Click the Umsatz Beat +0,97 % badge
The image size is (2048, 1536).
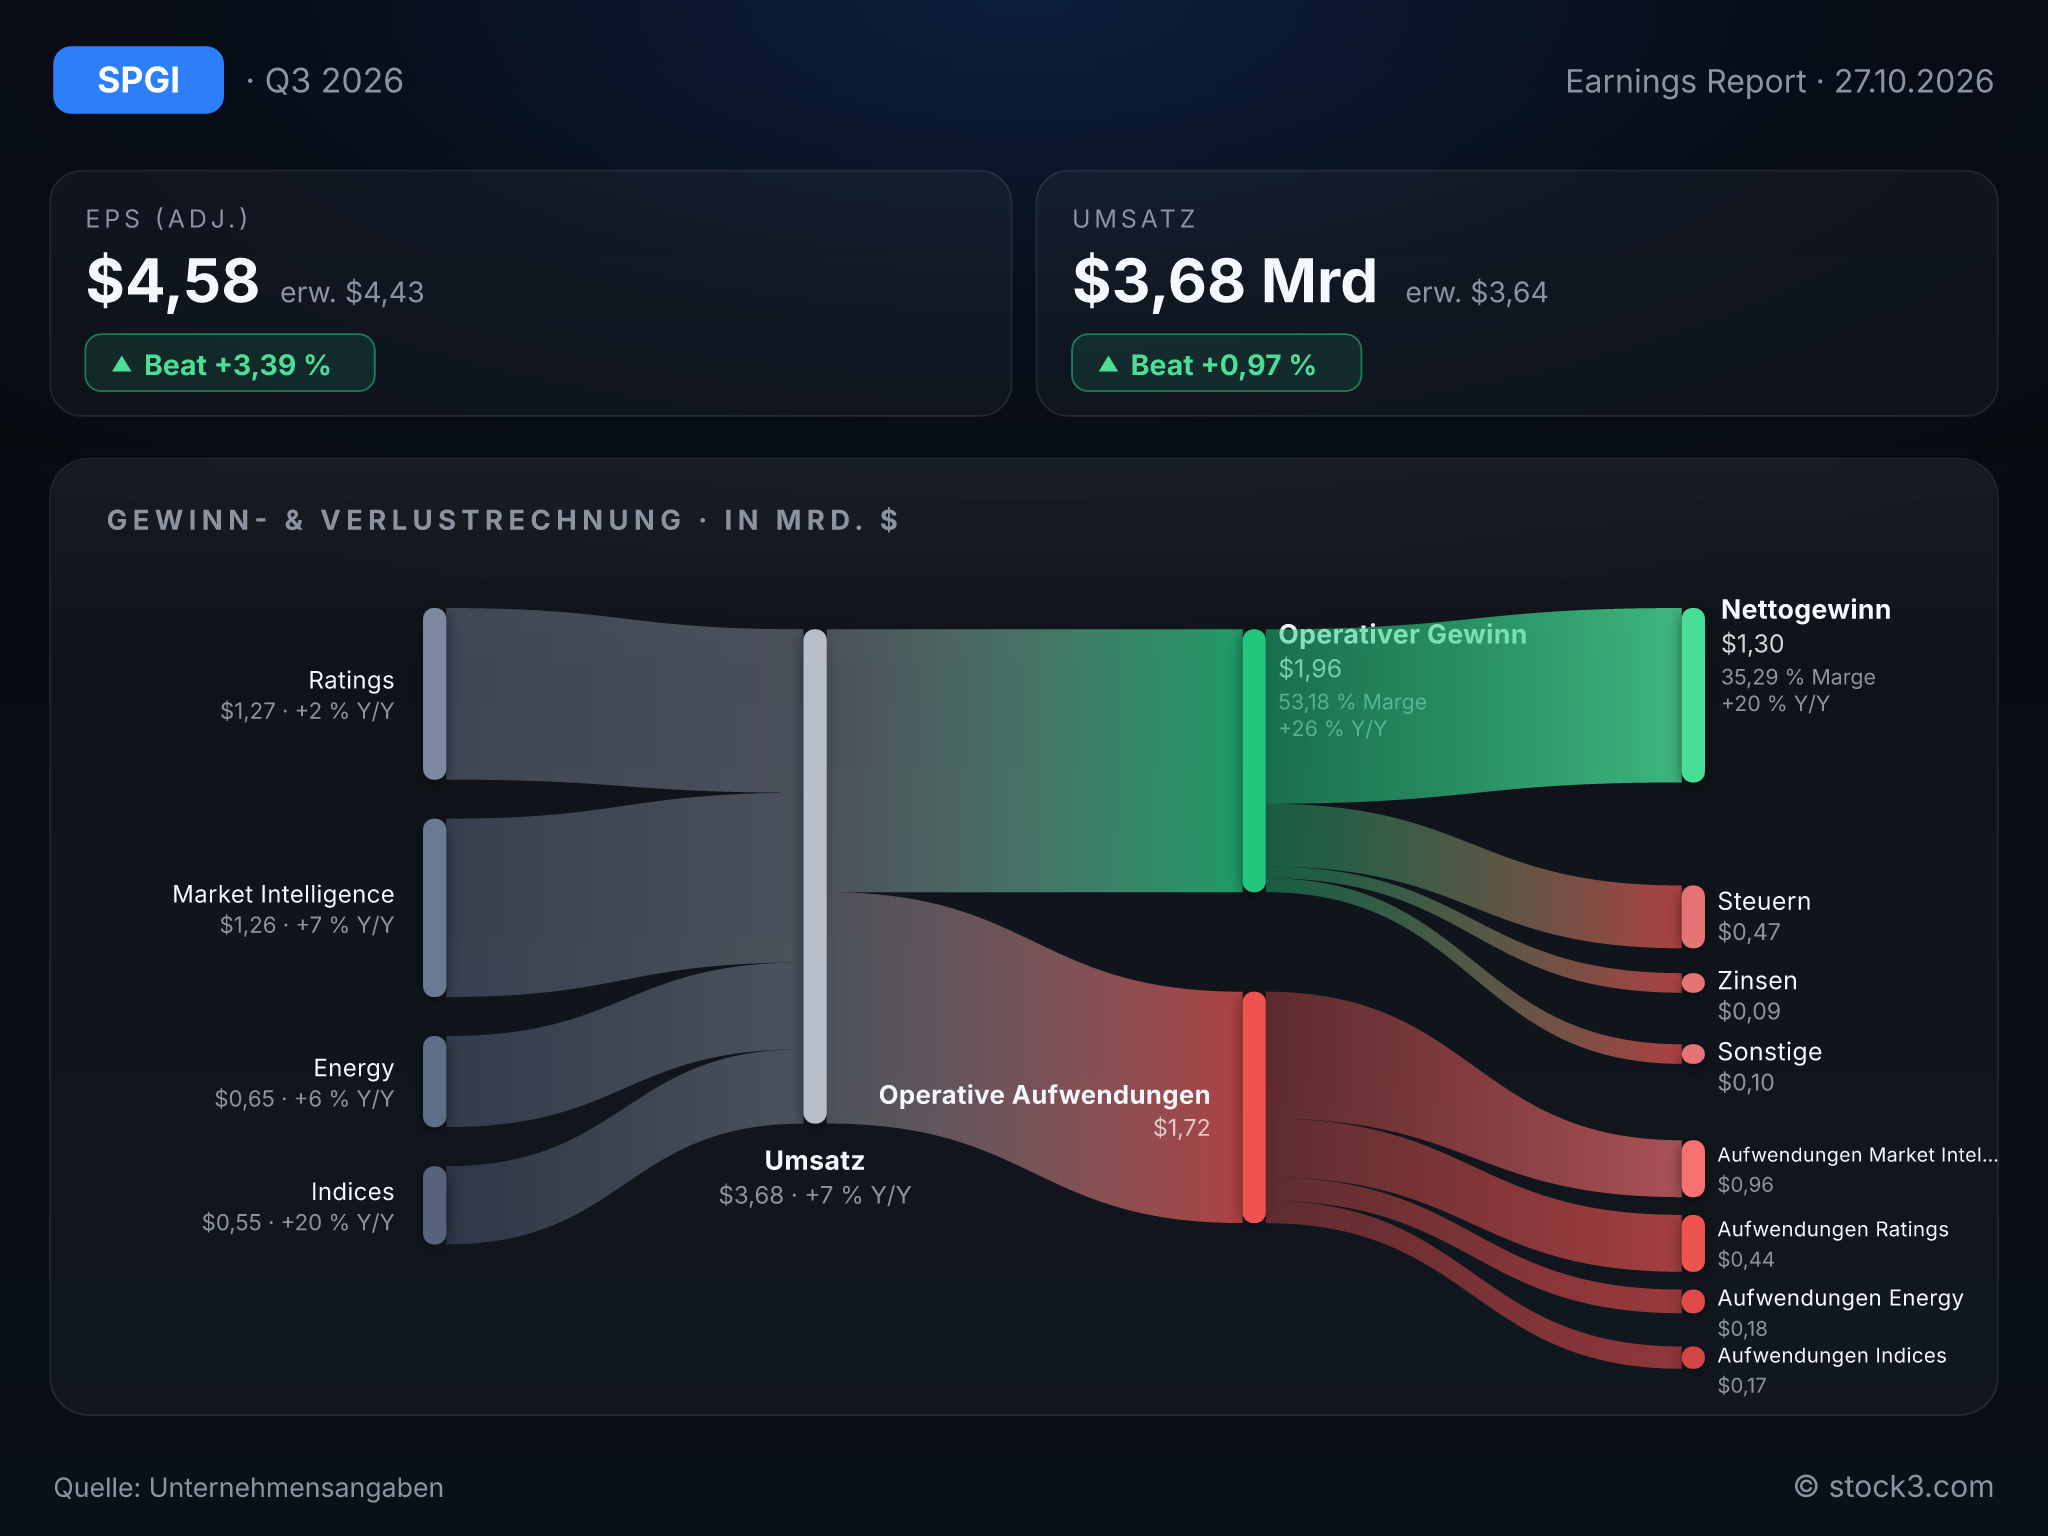(x=1216, y=363)
